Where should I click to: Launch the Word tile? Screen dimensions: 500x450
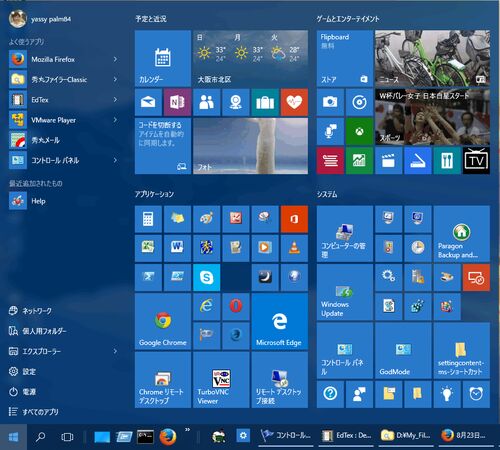177,248
